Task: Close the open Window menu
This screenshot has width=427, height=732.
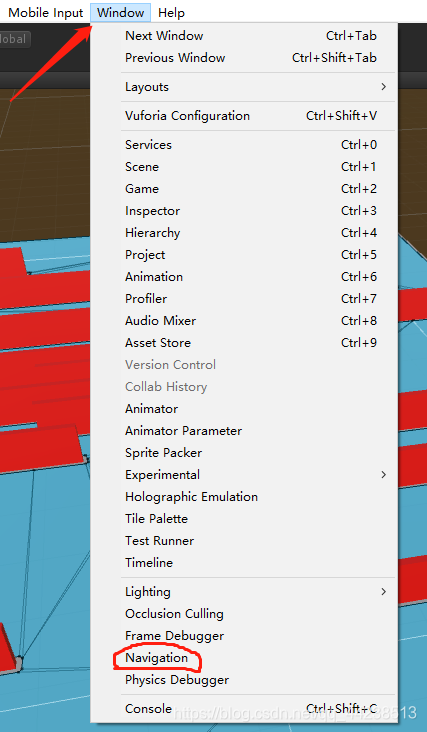Action: point(120,13)
